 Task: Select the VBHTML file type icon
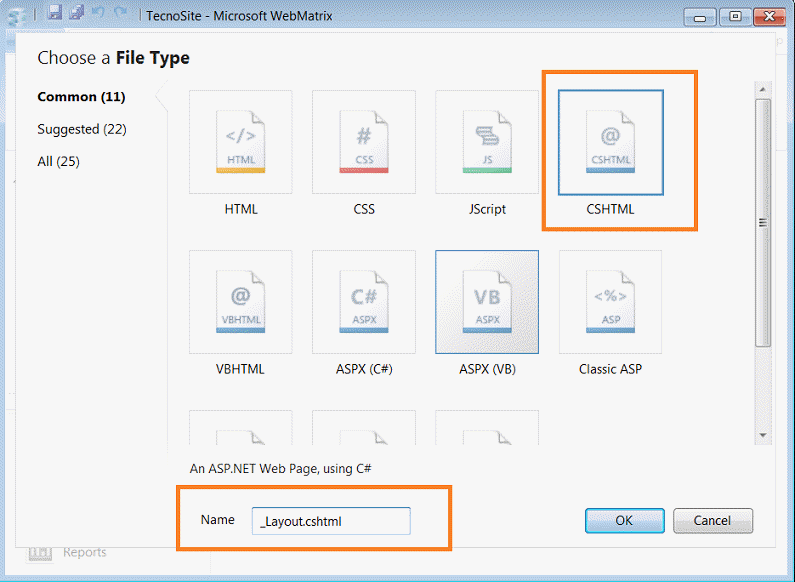[x=240, y=302]
